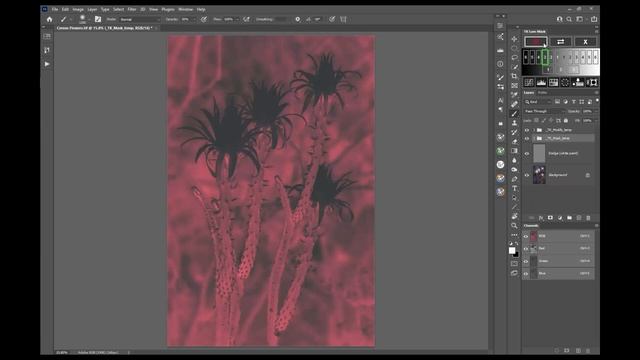640x360 pixels.
Task: Click the Share icon at top right
Action: click(594, 19)
